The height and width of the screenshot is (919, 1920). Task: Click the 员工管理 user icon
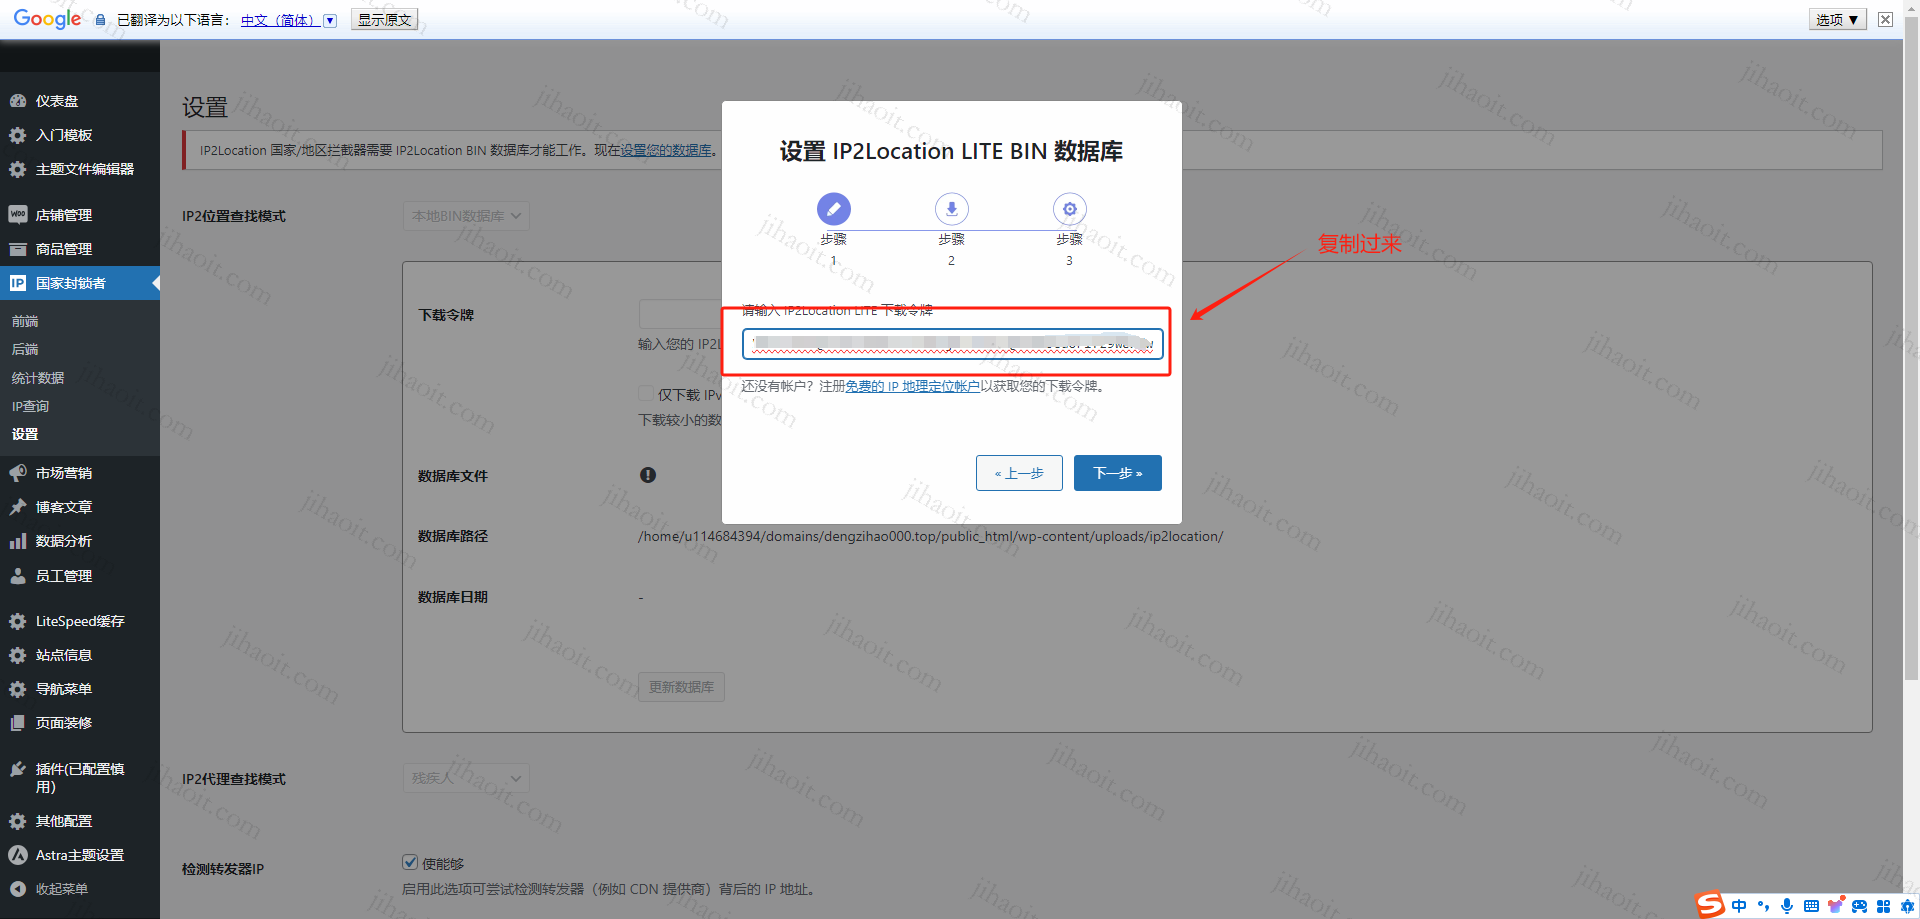[x=17, y=576]
